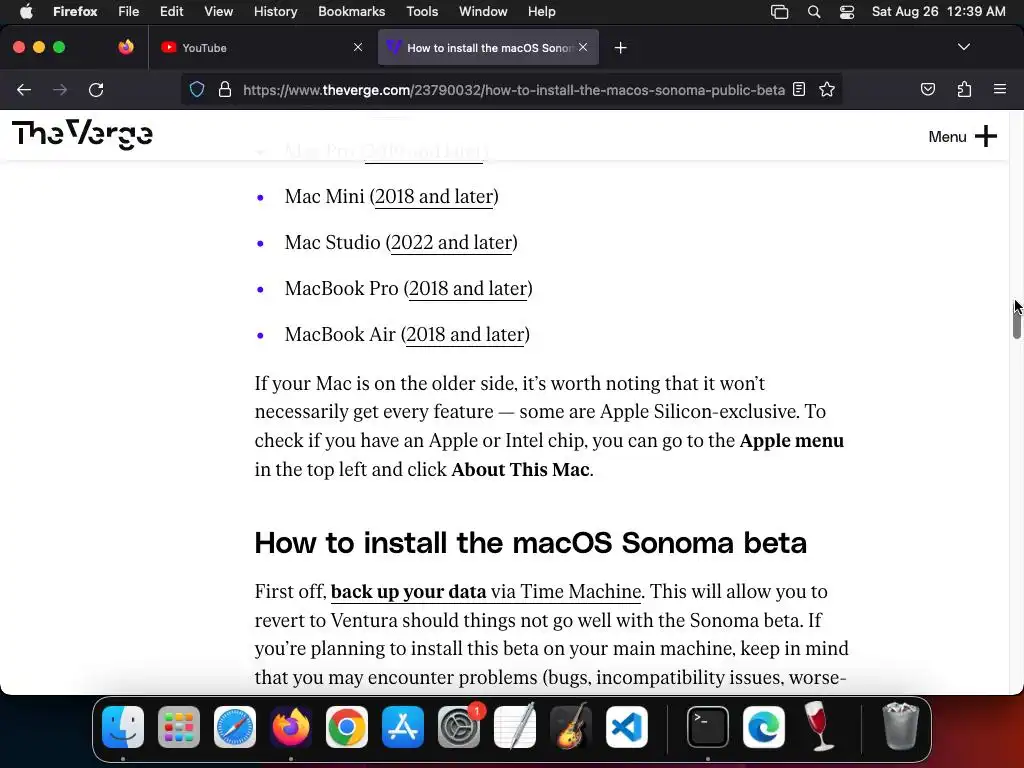1024x768 pixels.
Task: Open Wine app from the Dock
Action: pos(819,727)
